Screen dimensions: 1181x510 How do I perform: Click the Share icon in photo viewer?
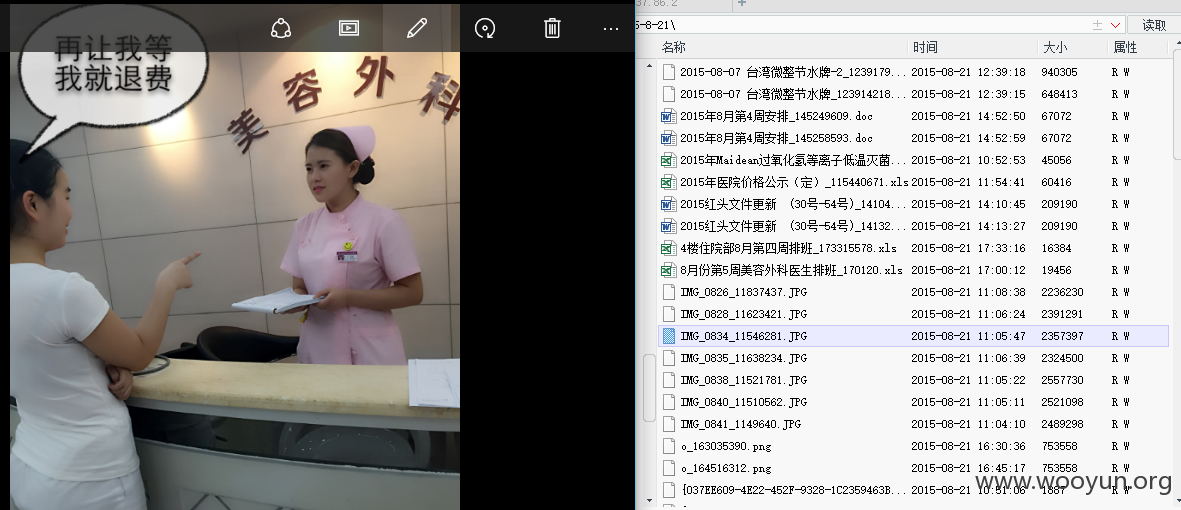(281, 29)
